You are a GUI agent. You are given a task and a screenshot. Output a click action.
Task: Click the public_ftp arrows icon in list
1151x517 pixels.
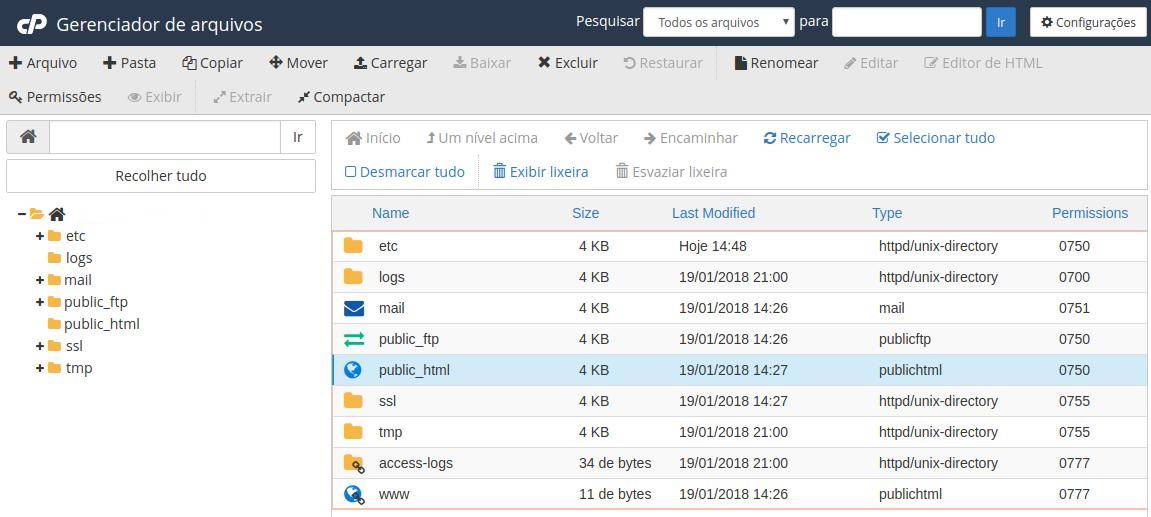pos(353,339)
